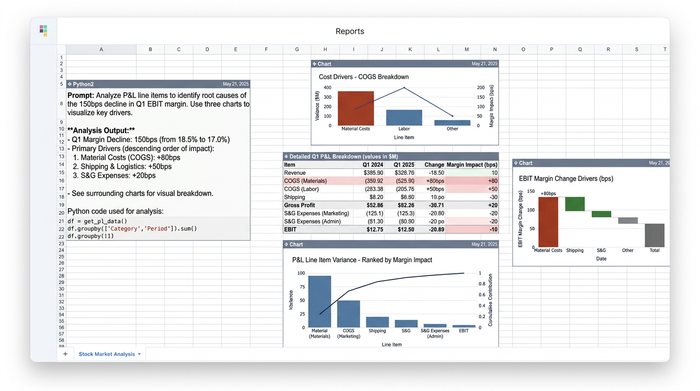This screenshot has height=391, width=700.
Task: Click the Q1 Margin Decline analysis line
Action: pos(149,140)
